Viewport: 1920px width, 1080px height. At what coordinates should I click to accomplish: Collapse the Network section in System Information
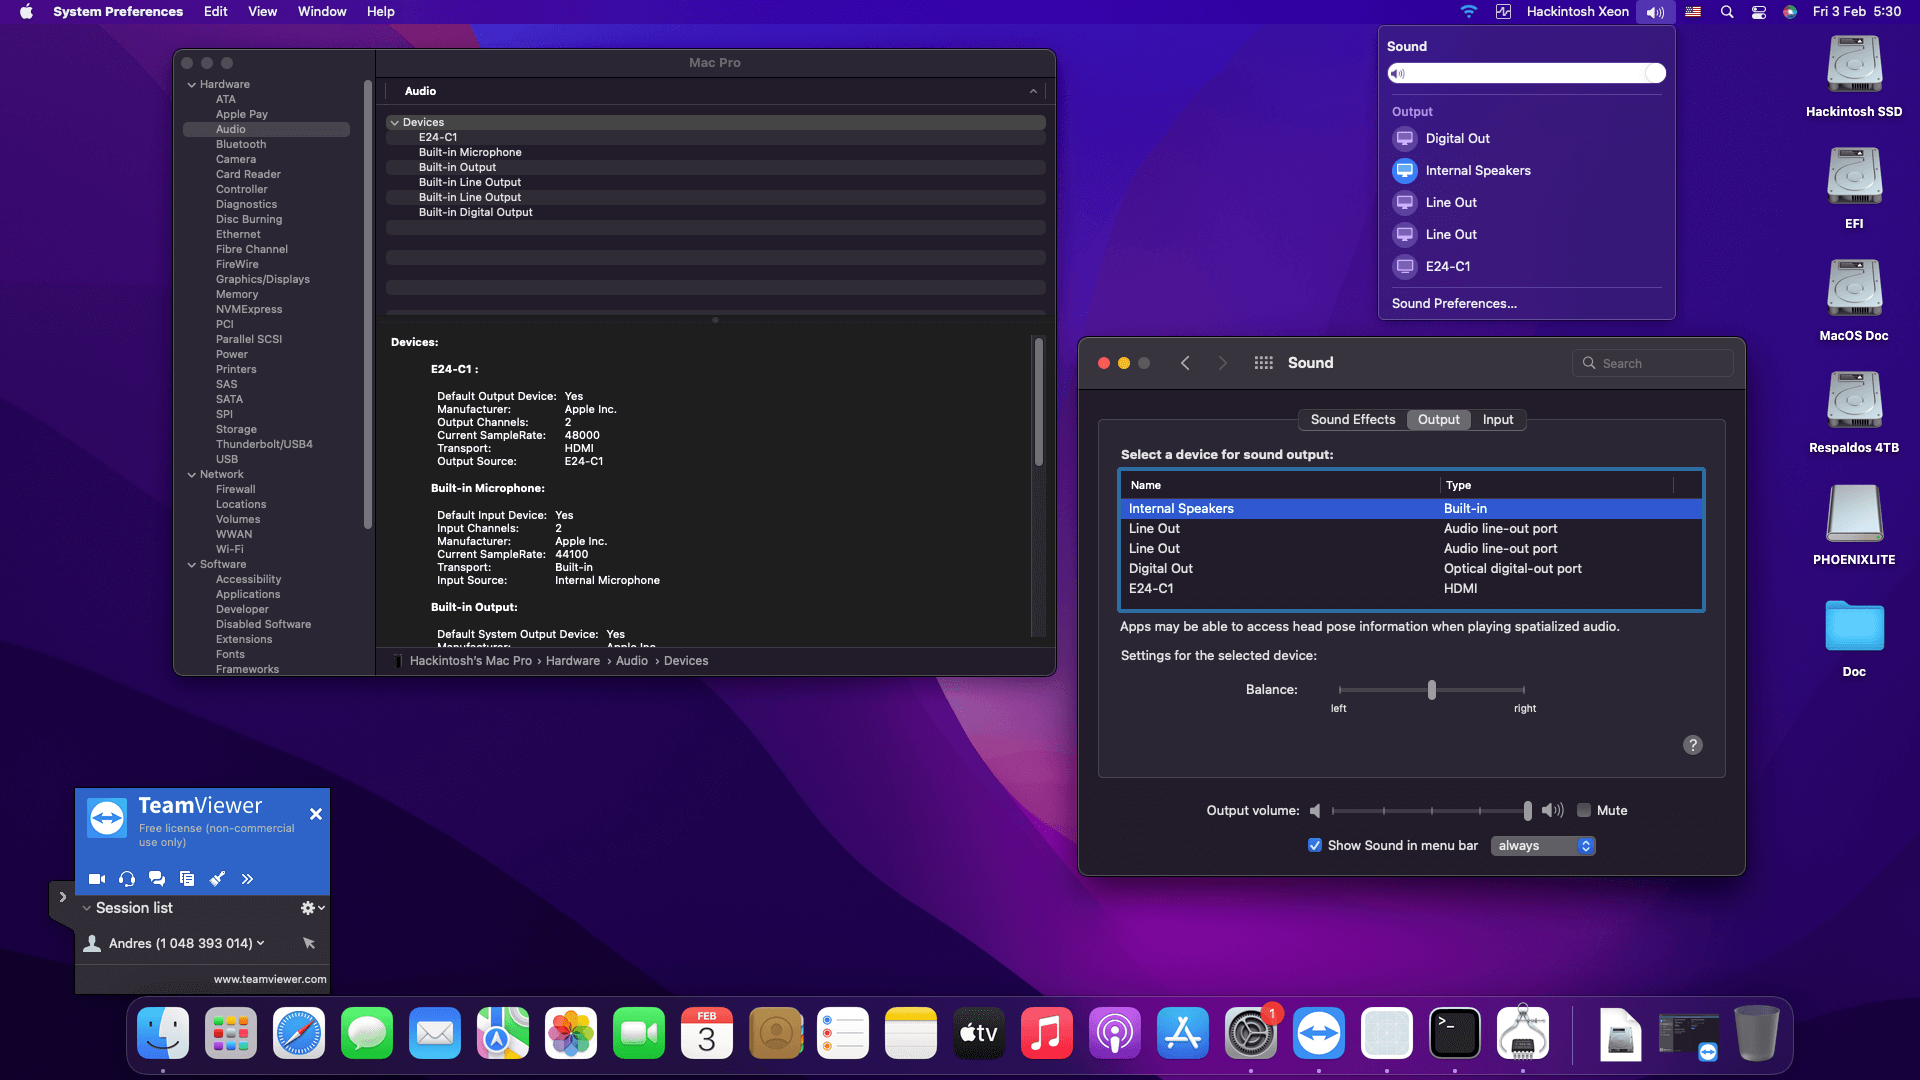coord(192,475)
